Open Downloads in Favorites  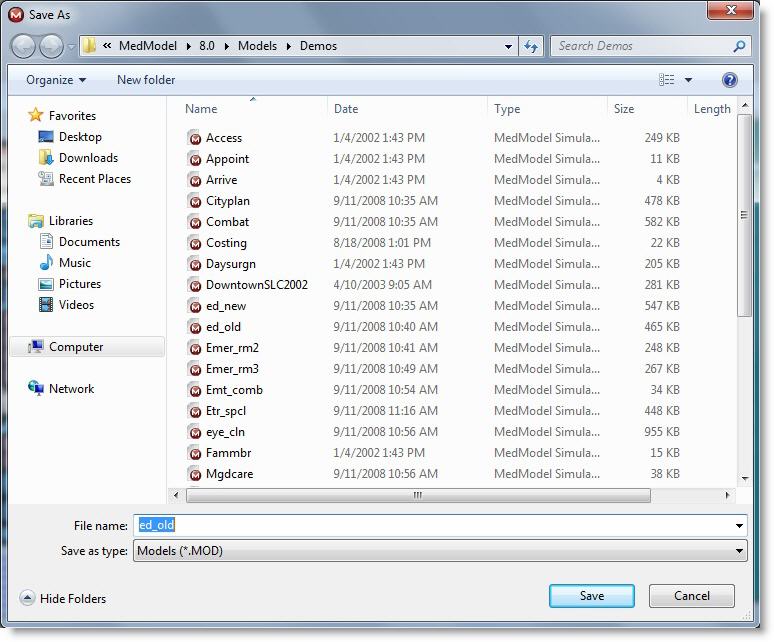tap(78, 158)
